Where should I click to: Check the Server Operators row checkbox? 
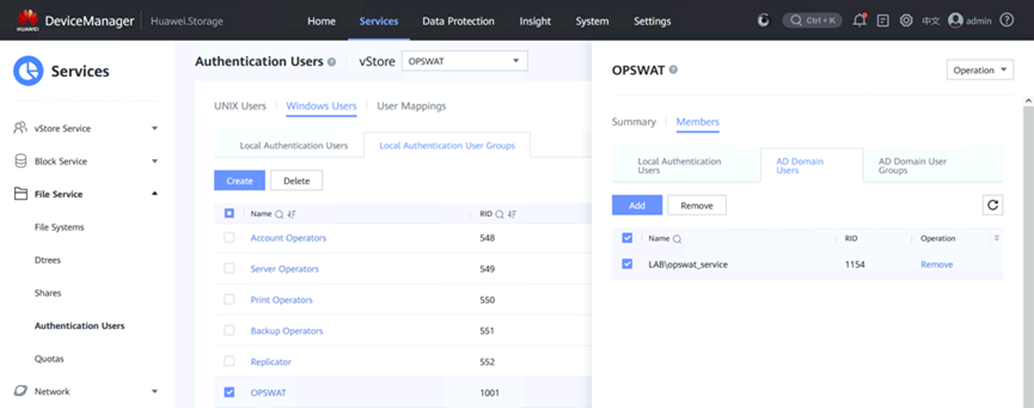[x=229, y=268]
